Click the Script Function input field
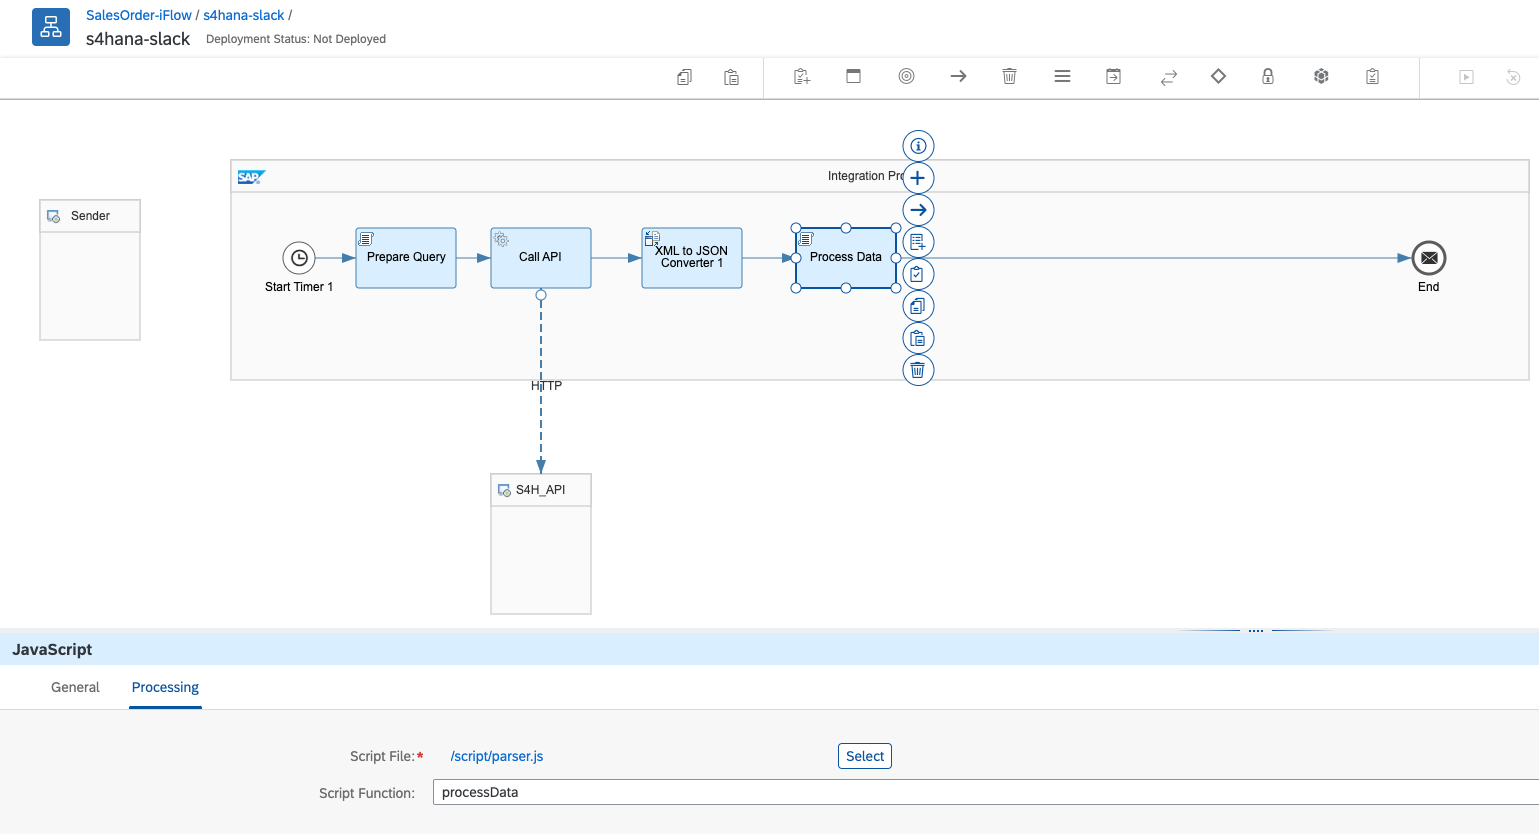 pyautogui.click(x=986, y=792)
